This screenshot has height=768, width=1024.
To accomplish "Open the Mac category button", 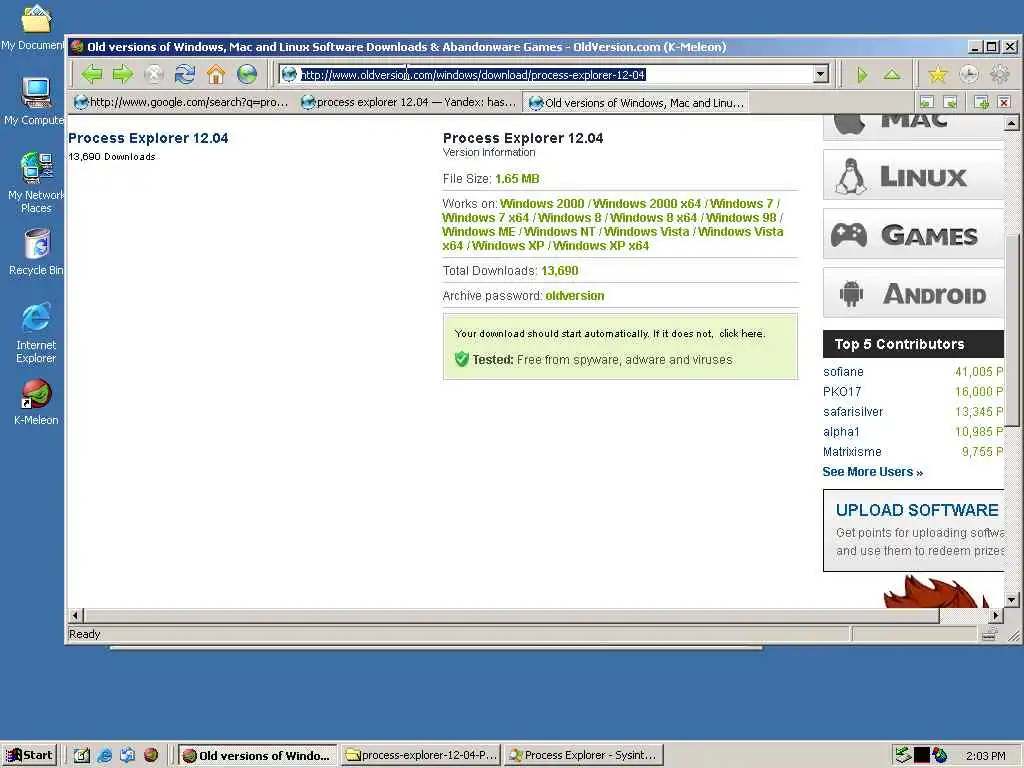I will (x=913, y=127).
